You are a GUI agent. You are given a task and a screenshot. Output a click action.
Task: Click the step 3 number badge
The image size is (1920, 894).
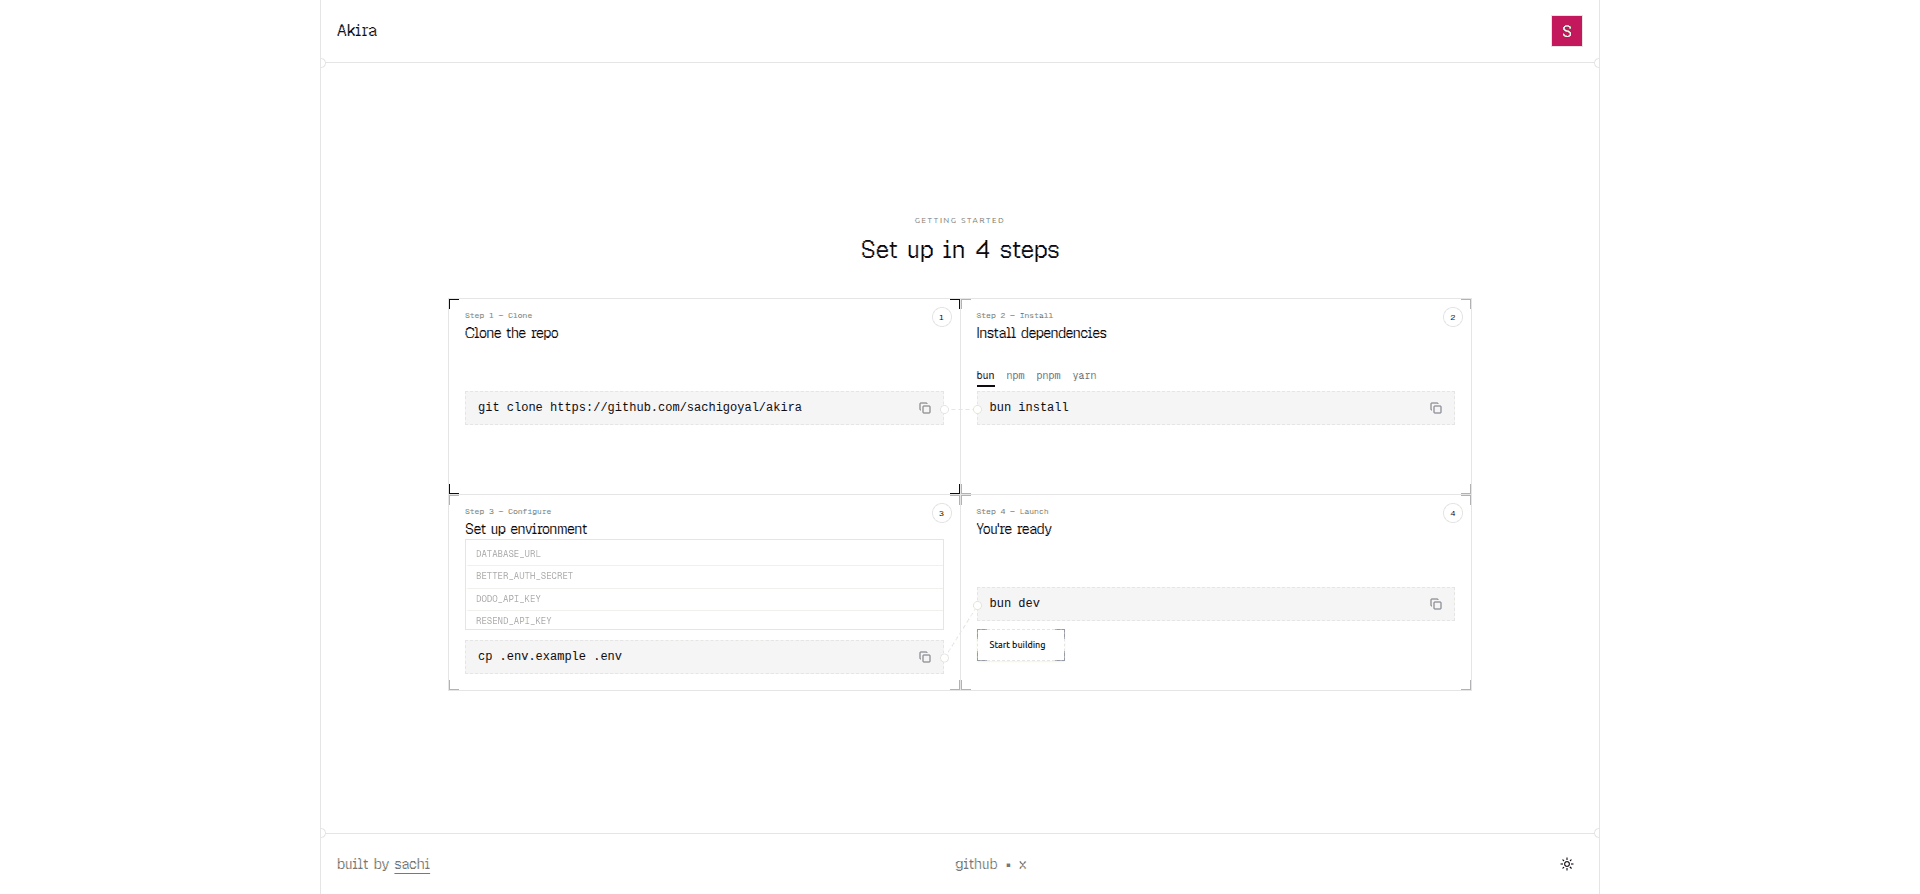click(941, 513)
